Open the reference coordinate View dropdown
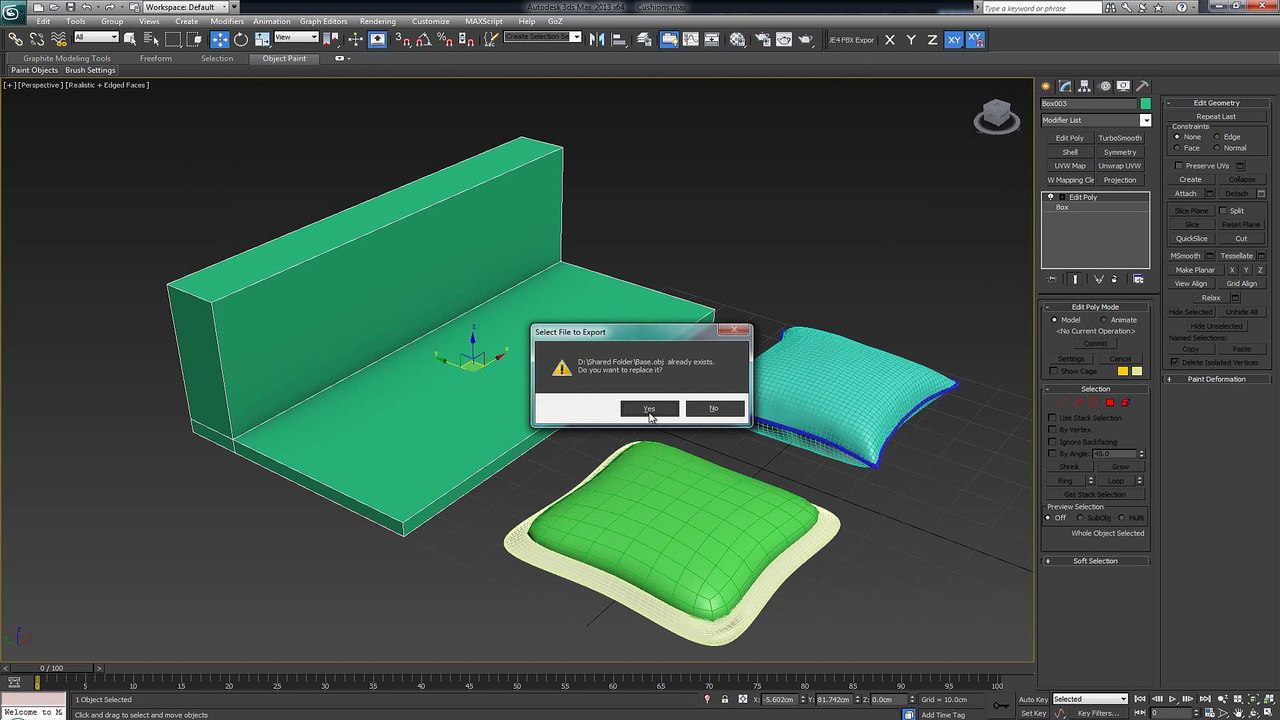This screenshot has width=1280, height=720. [x=296, y=38]
